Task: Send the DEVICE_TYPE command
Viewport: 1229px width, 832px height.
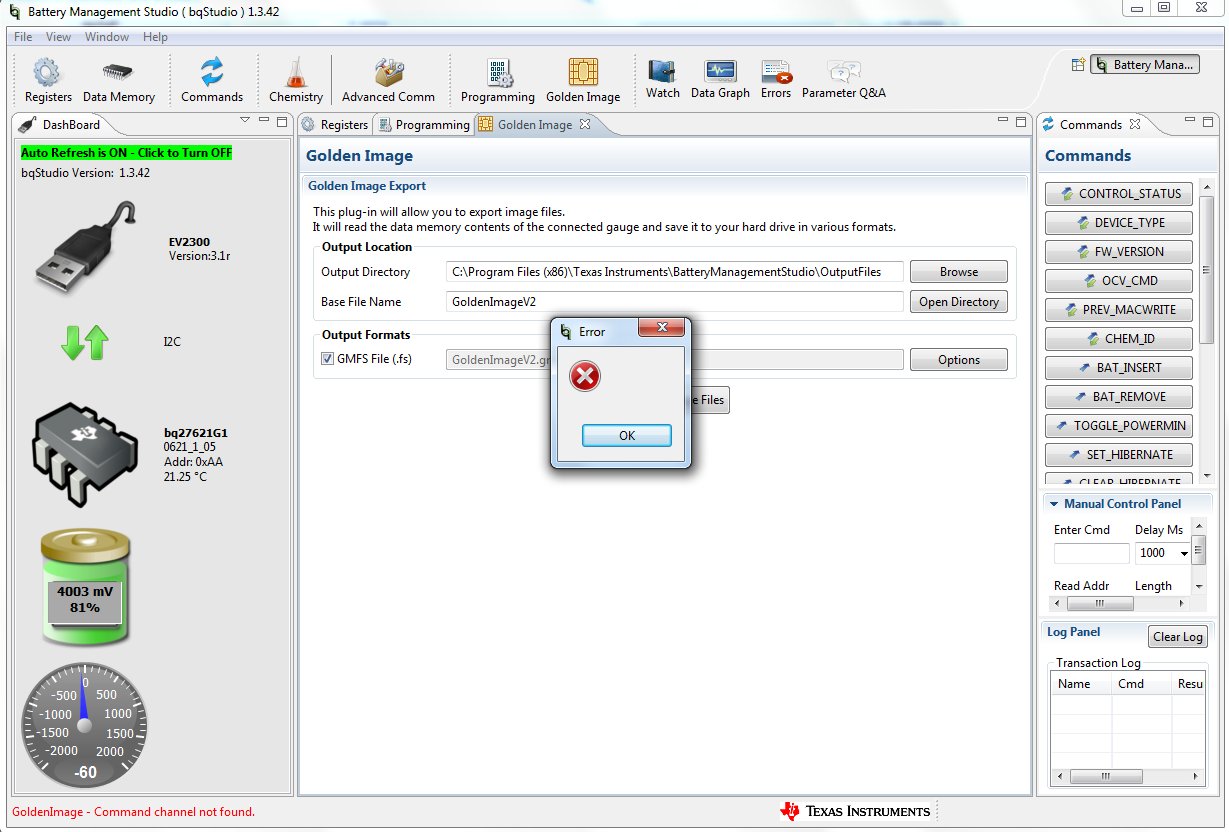Action: pos(1119,223)
